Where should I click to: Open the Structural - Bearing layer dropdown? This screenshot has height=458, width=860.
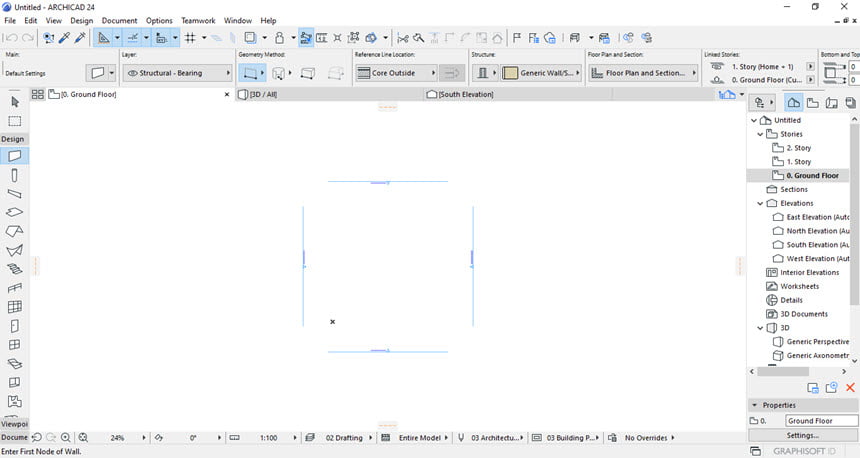(177, 73)
